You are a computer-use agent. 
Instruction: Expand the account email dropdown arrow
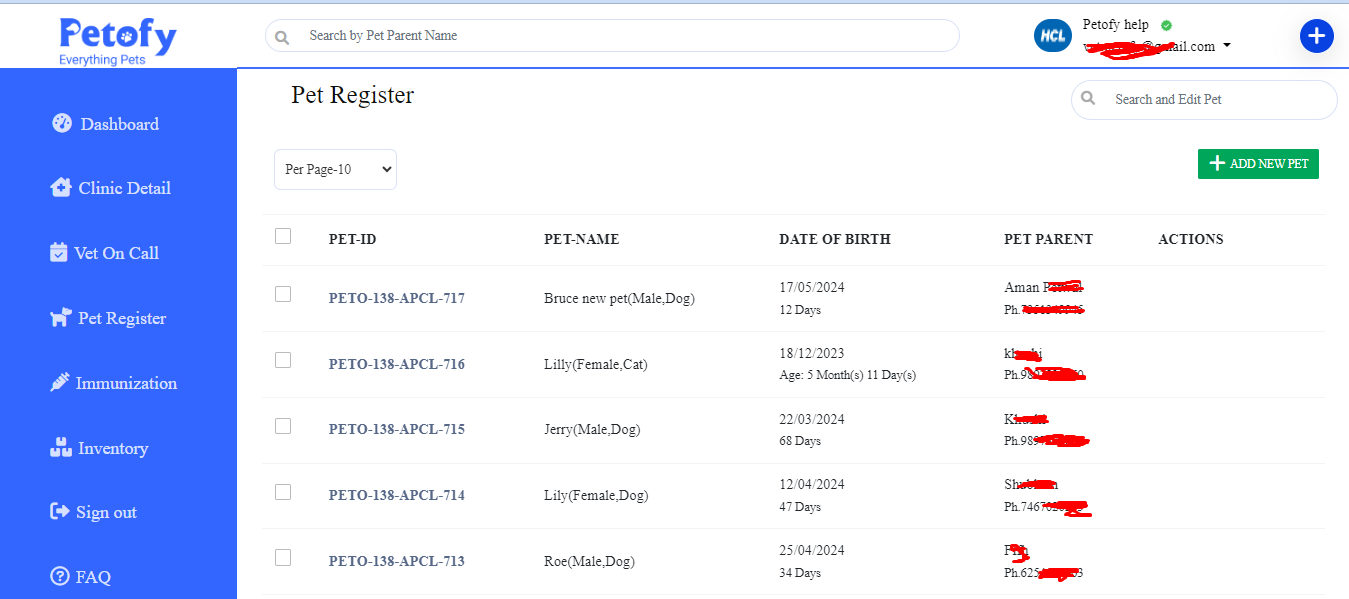tap(1227, 46)
